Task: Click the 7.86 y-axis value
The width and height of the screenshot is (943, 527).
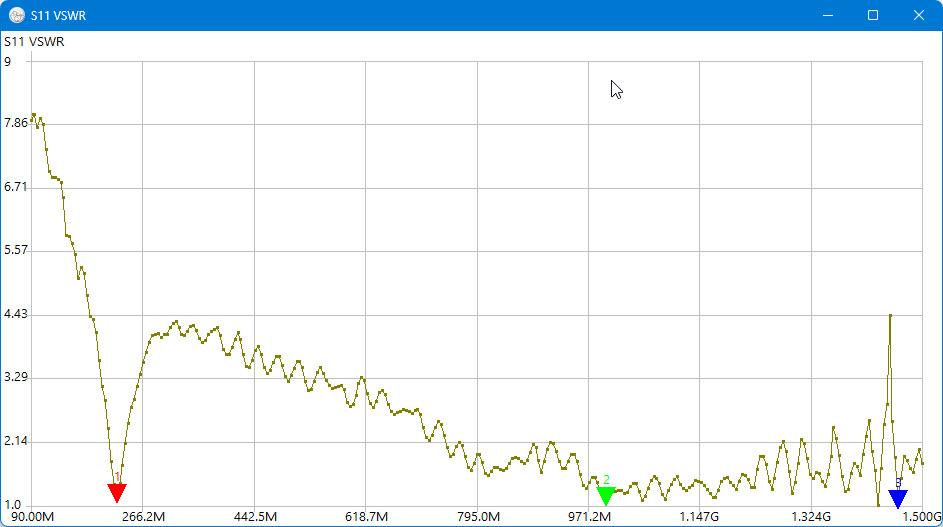Action: 16,123
